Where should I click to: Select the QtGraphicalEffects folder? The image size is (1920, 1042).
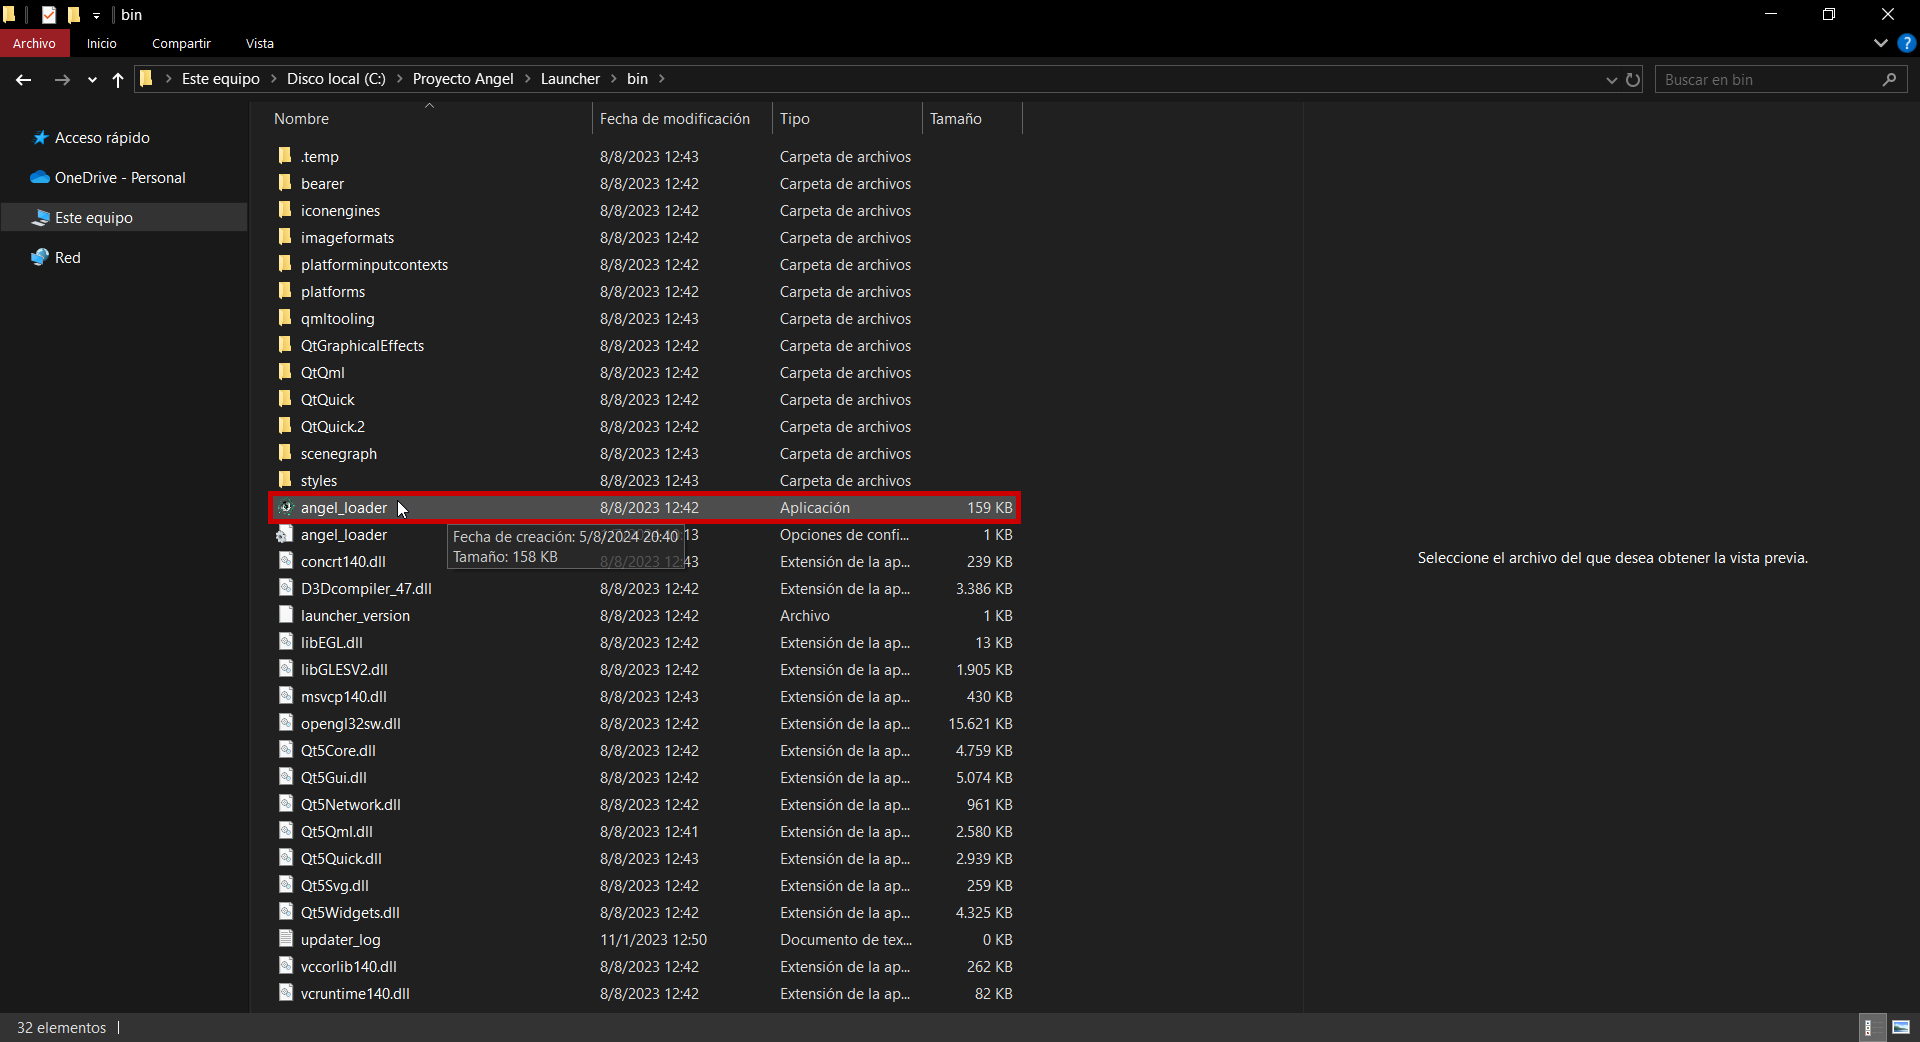tap(362, 346)
